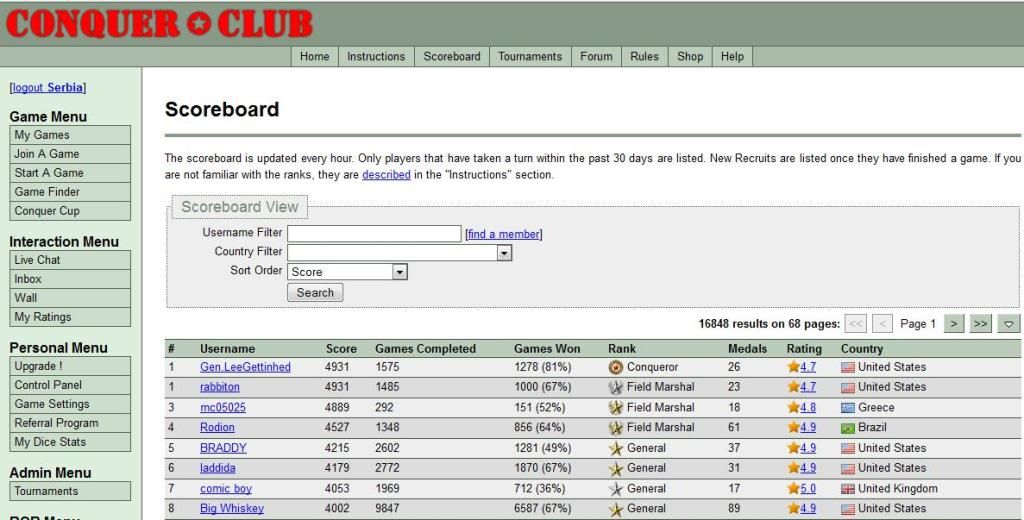Viewport: 1024px width, 520px height.
Task: Click Upgrade ! in Personal Menu
Action: [70, 366]
